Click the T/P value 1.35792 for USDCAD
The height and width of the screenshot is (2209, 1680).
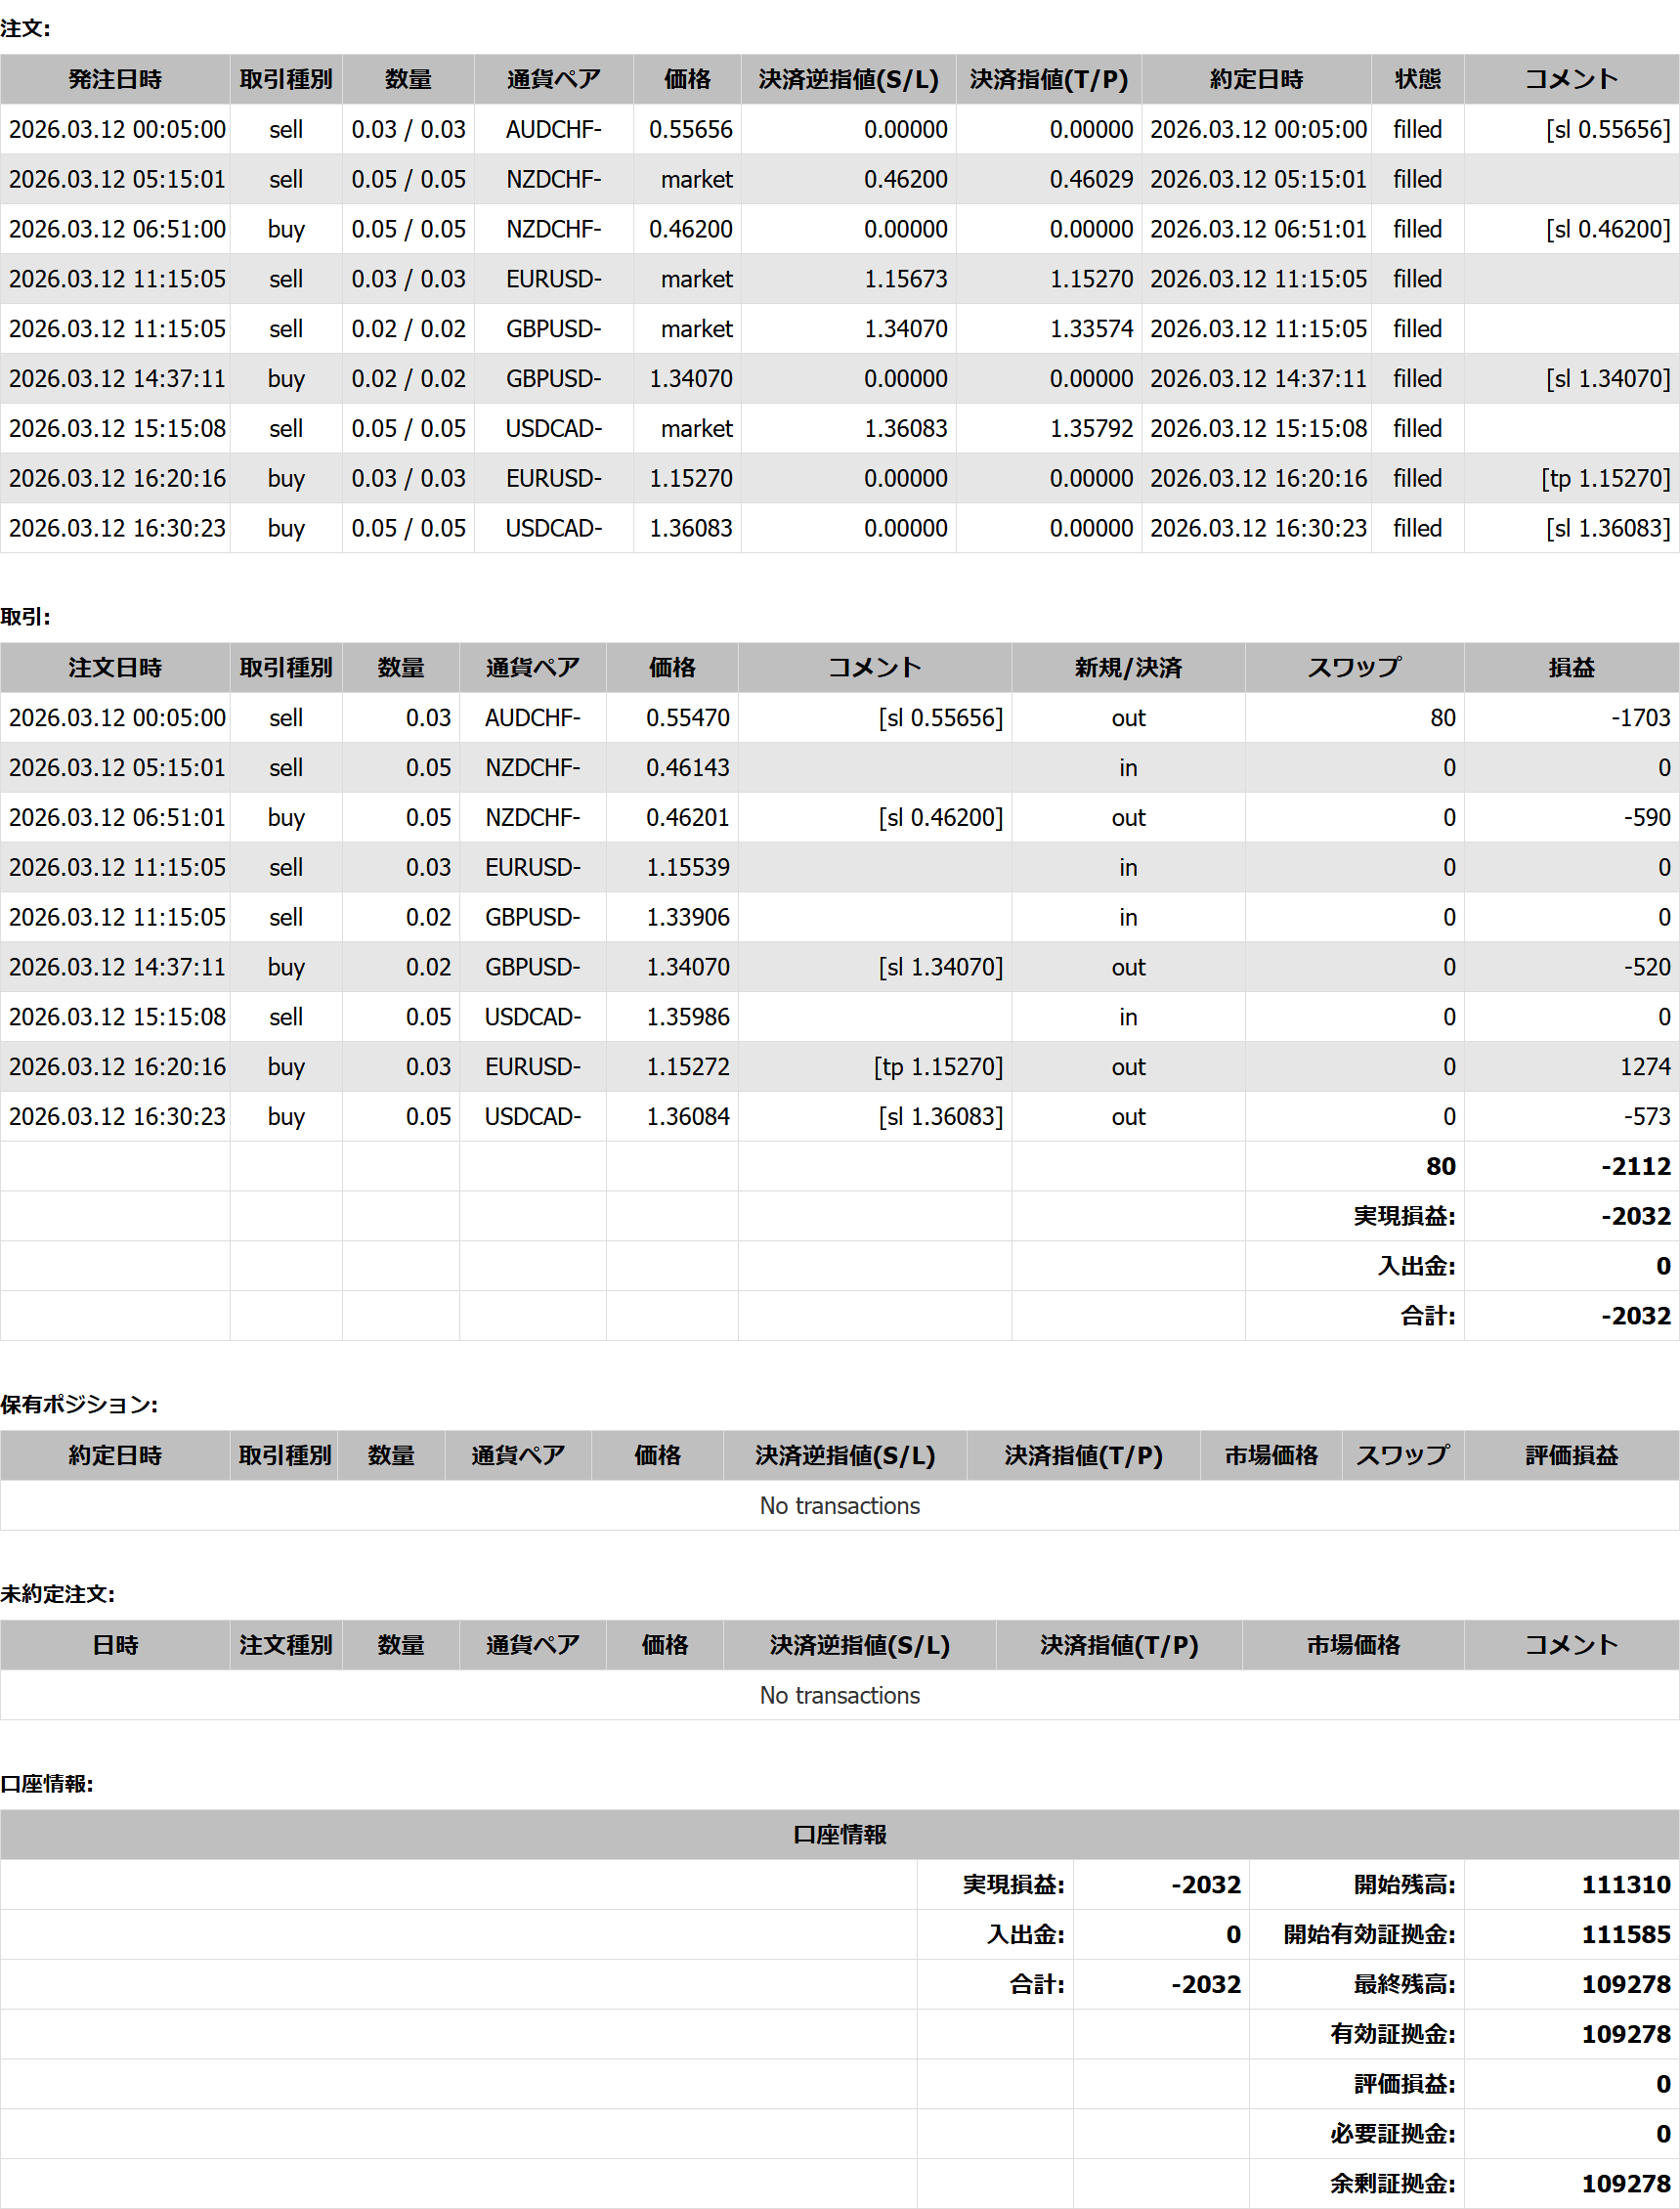(x=1090, y=429)
